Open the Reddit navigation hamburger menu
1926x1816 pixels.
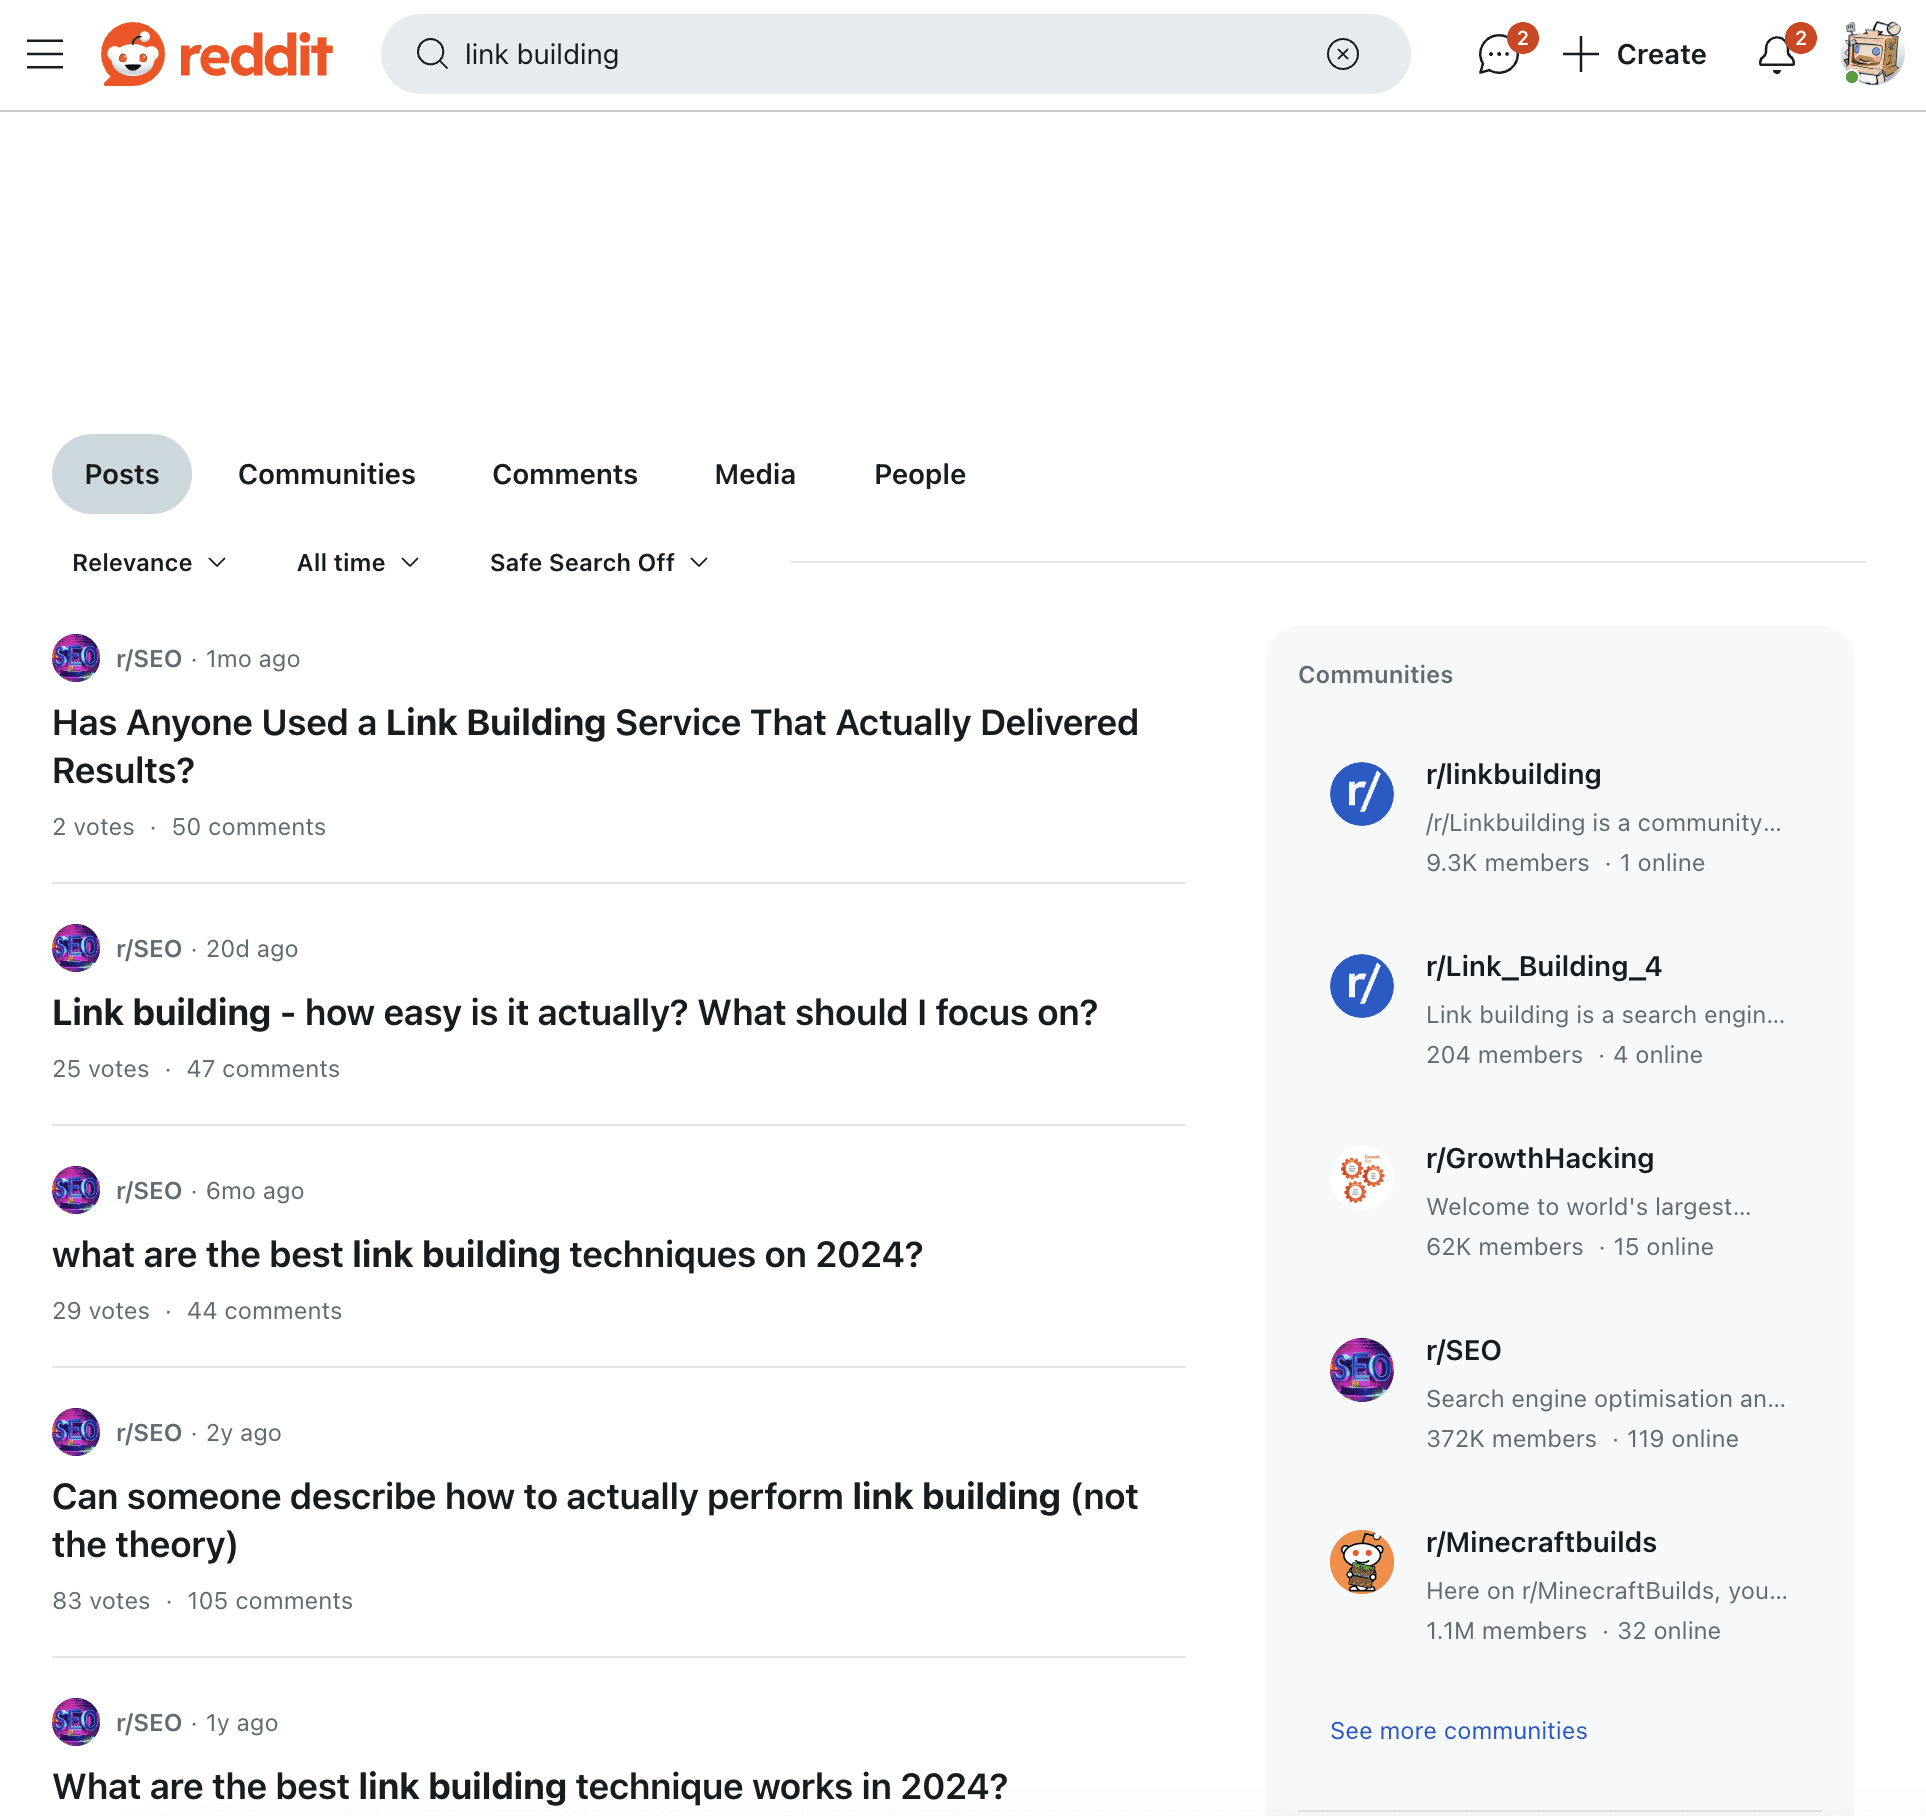pyautogui.click(x=44, y=54)
